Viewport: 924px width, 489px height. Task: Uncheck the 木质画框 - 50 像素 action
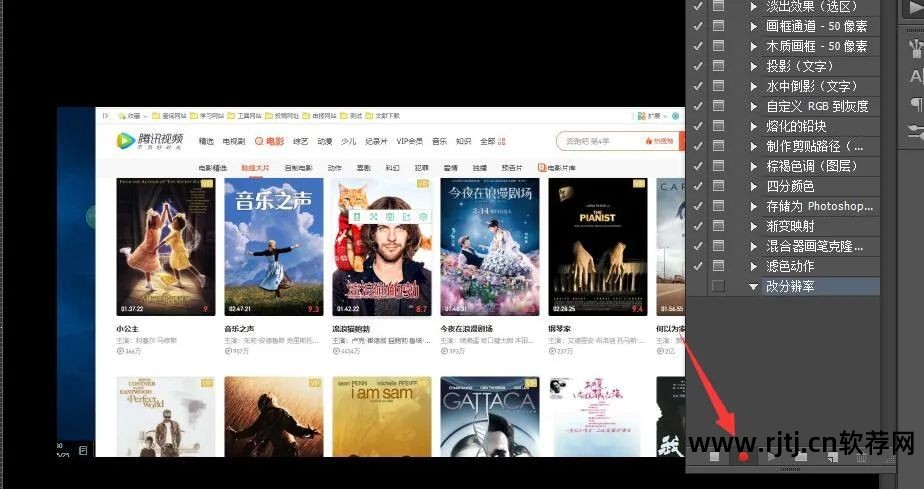pos(698,46)
